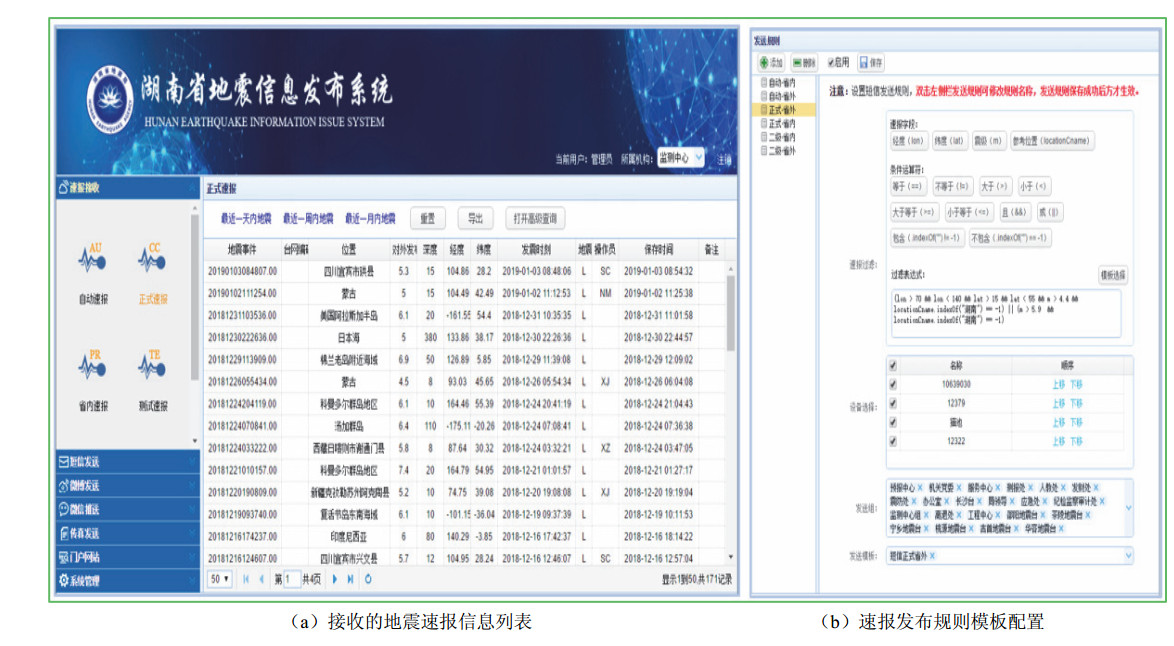Refresh the earthquake list with reload icon
Viewport: 1174px width, 646px height.
click(x=368, y=579)
